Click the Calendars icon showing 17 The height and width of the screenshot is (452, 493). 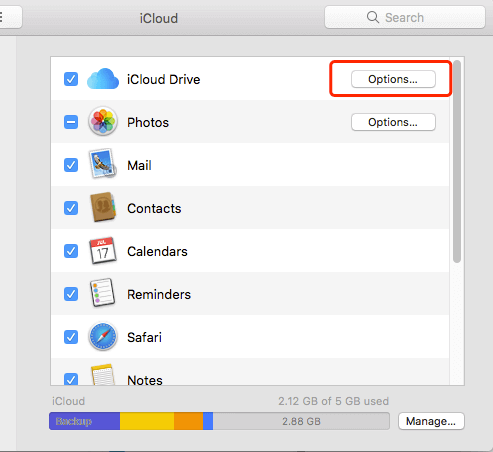click(103, 251)
